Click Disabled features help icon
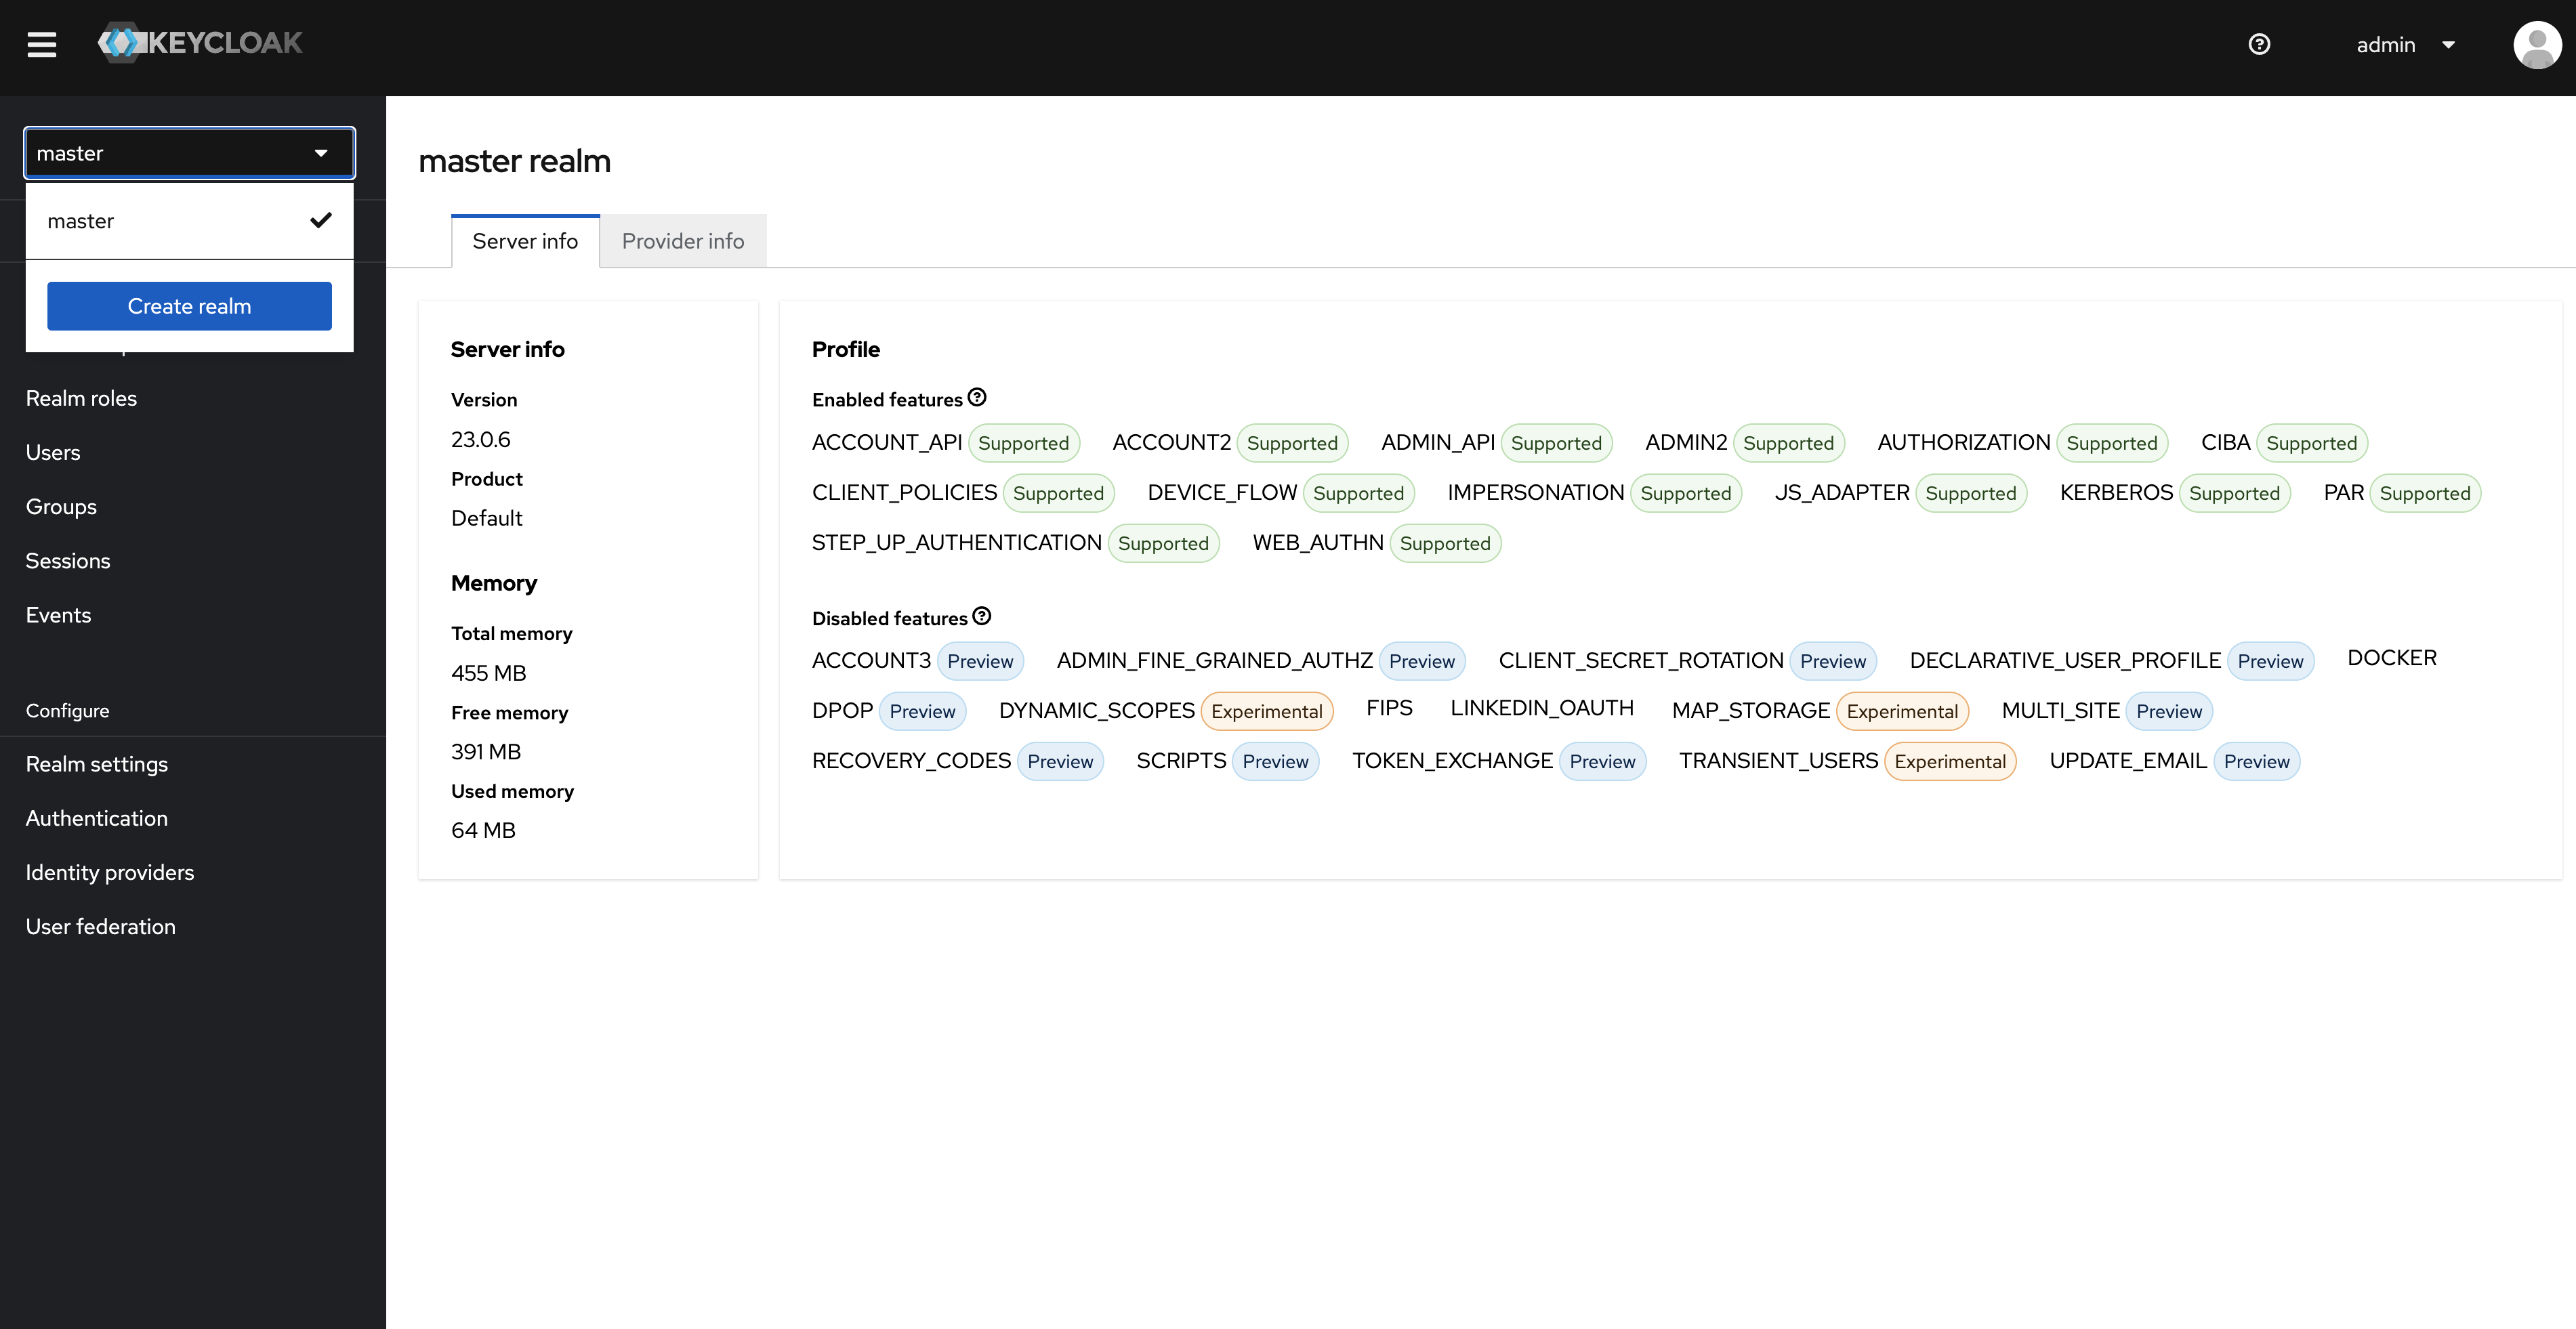This screenshot has width=2576, height=1329. (982, 616)
